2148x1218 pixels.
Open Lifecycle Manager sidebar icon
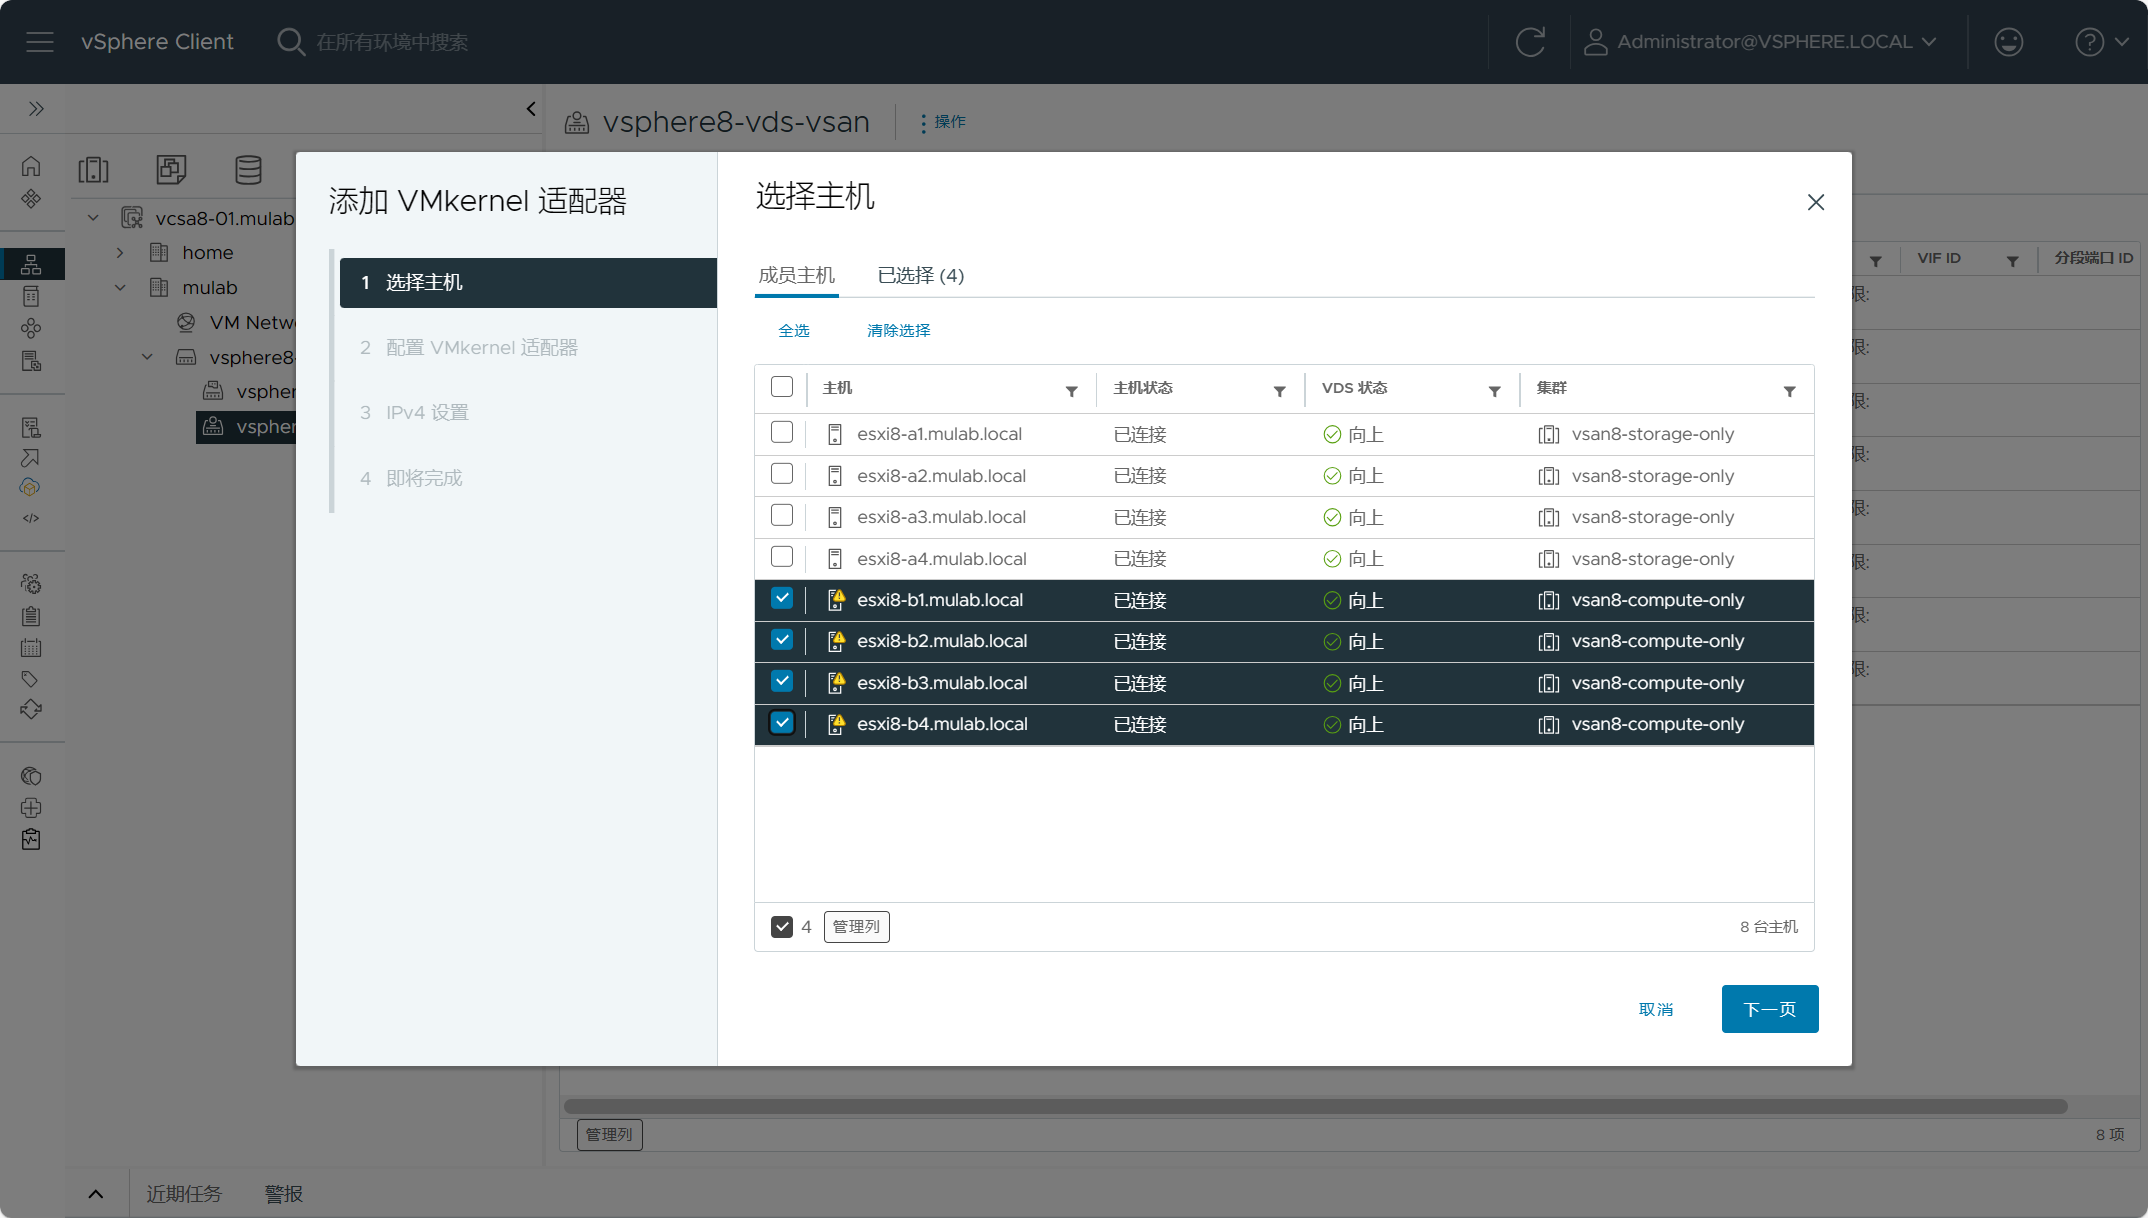click(x=31, y=710)
